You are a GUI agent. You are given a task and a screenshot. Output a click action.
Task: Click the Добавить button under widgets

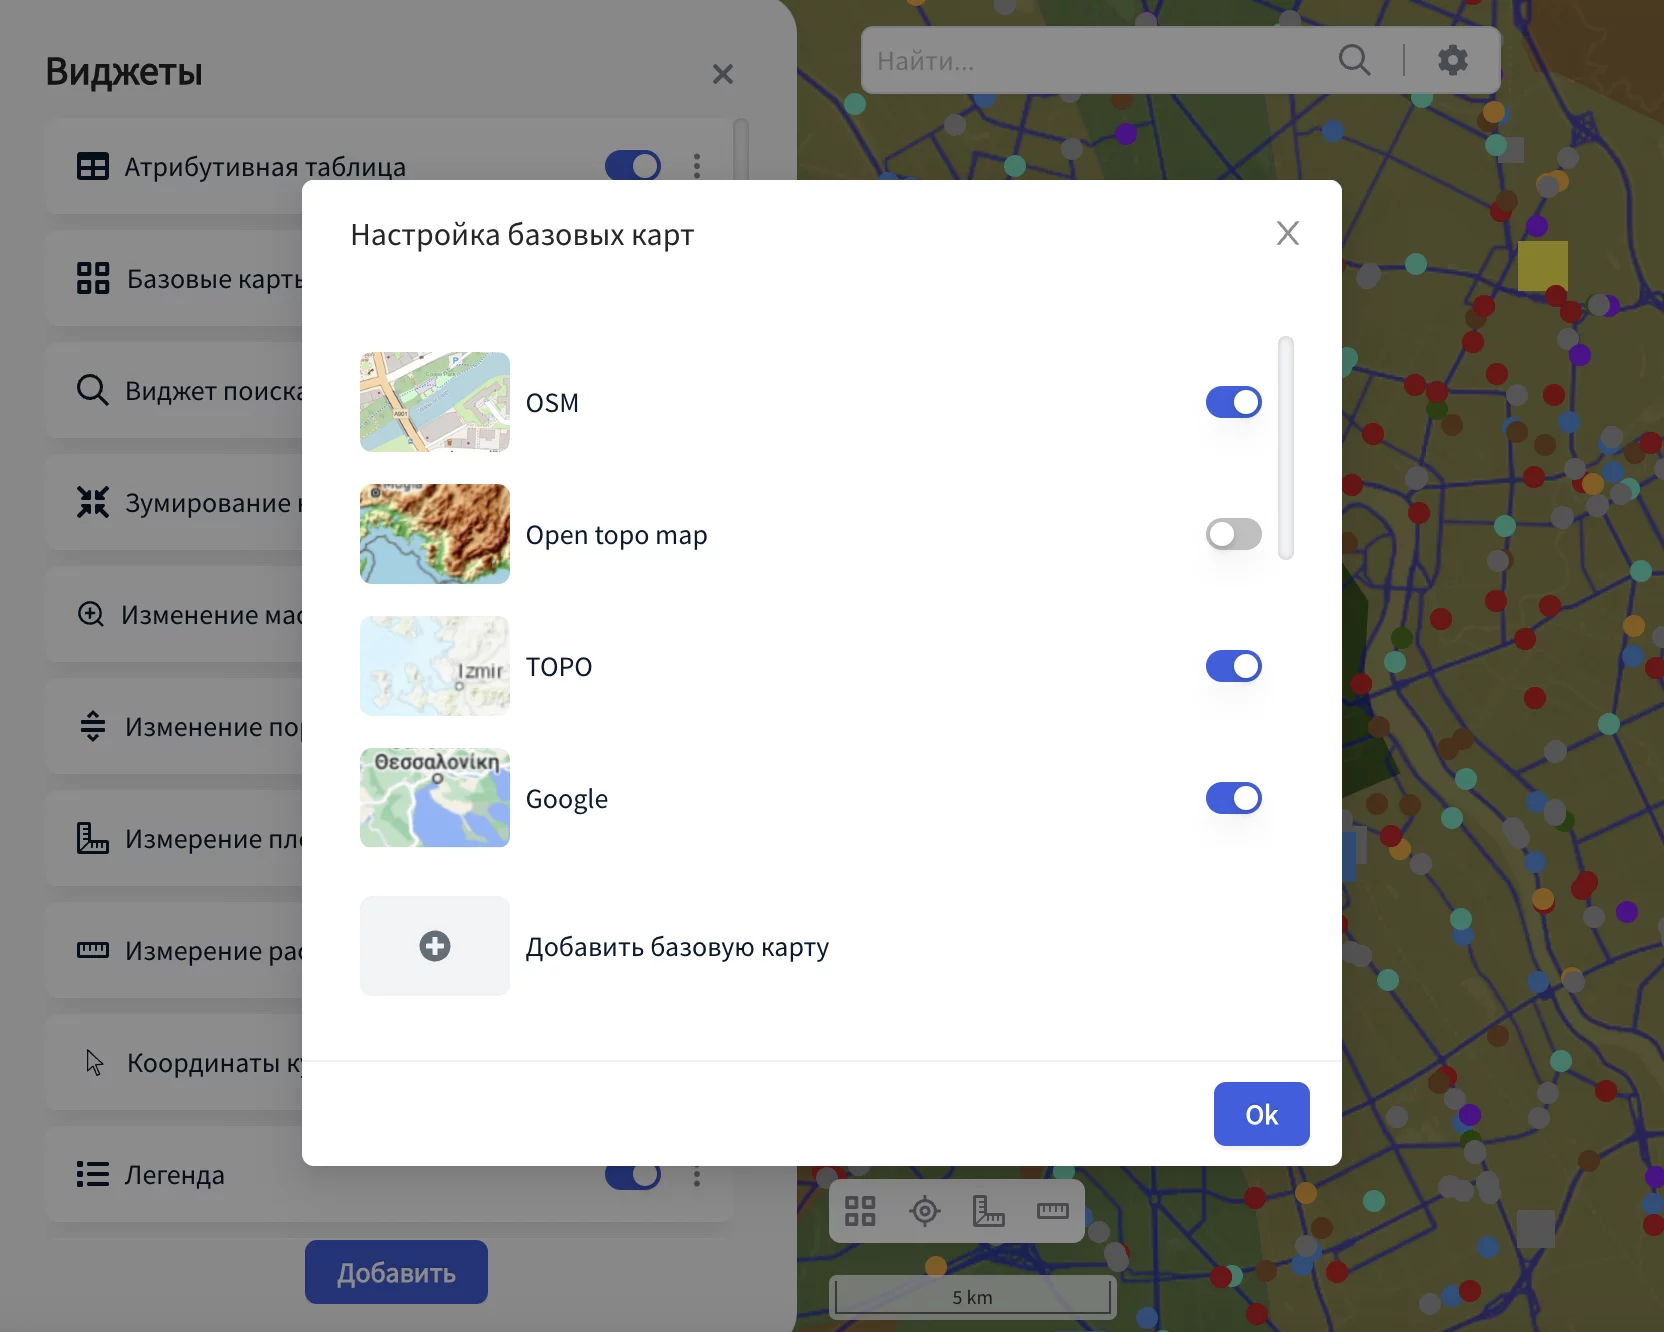396,1272
